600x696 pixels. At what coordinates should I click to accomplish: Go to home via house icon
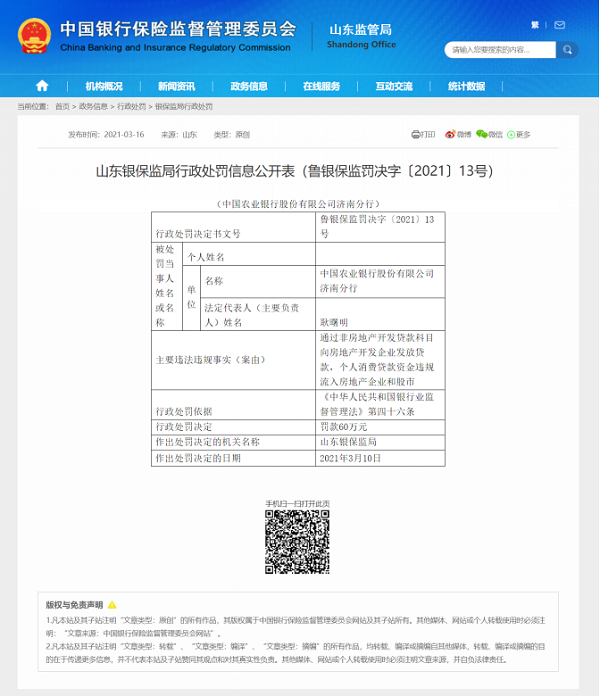coord(42,86)
